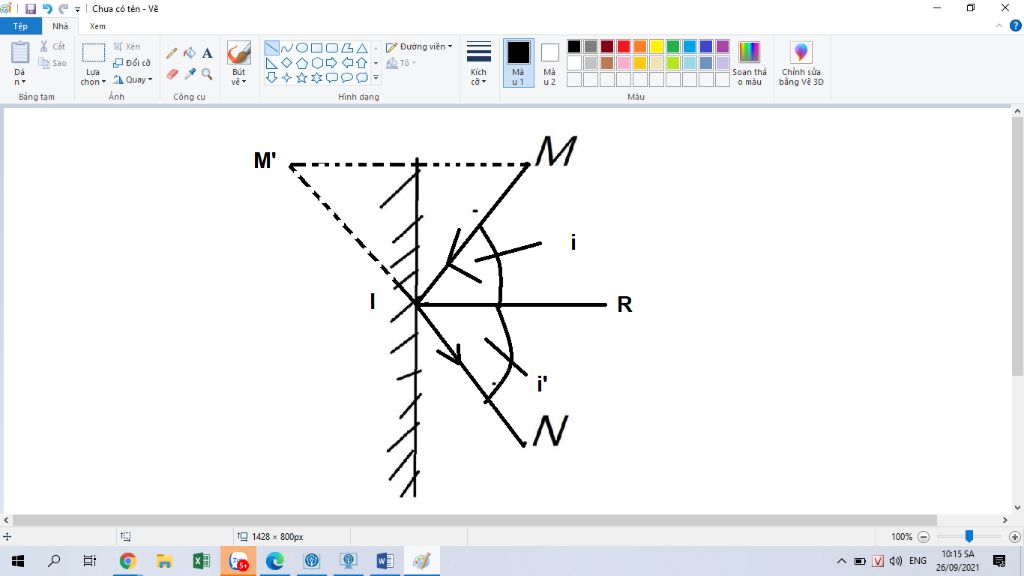Switch to the Nhà home tab
Viewport: 1024px width, 576px height.
(60, 26)
